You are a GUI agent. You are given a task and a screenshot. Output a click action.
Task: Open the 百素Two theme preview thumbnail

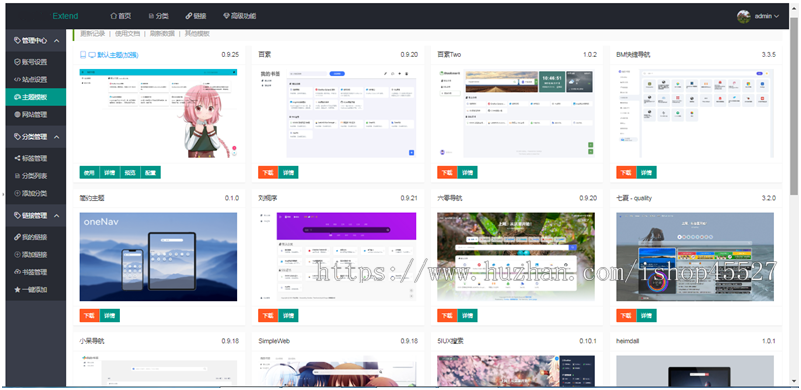pyautogui.click(x=516, y=113)
